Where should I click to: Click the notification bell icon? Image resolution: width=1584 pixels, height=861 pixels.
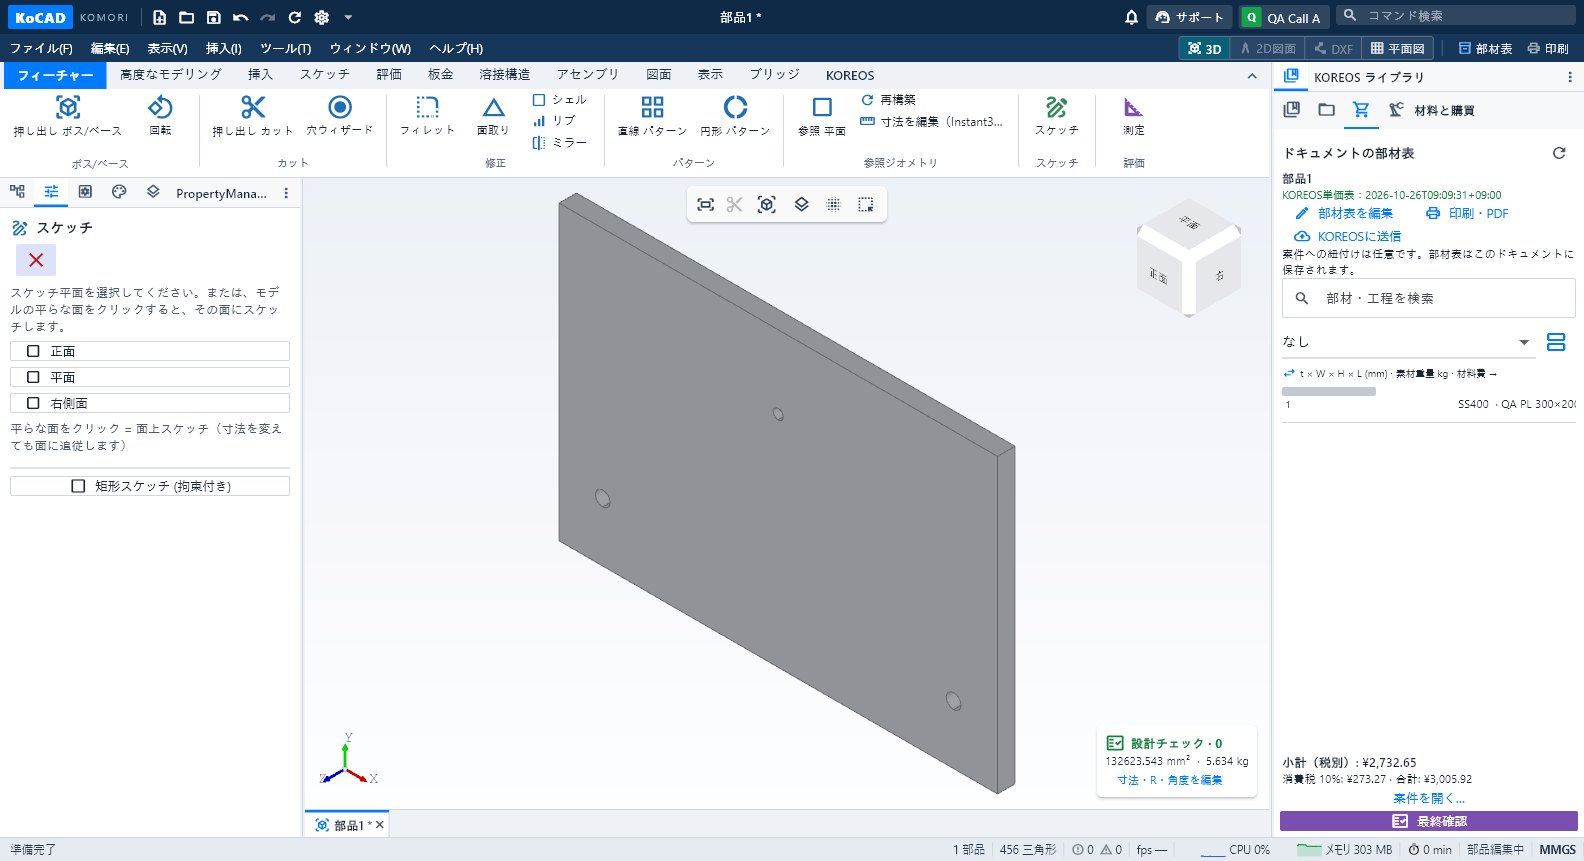(x=1131, y=17)
